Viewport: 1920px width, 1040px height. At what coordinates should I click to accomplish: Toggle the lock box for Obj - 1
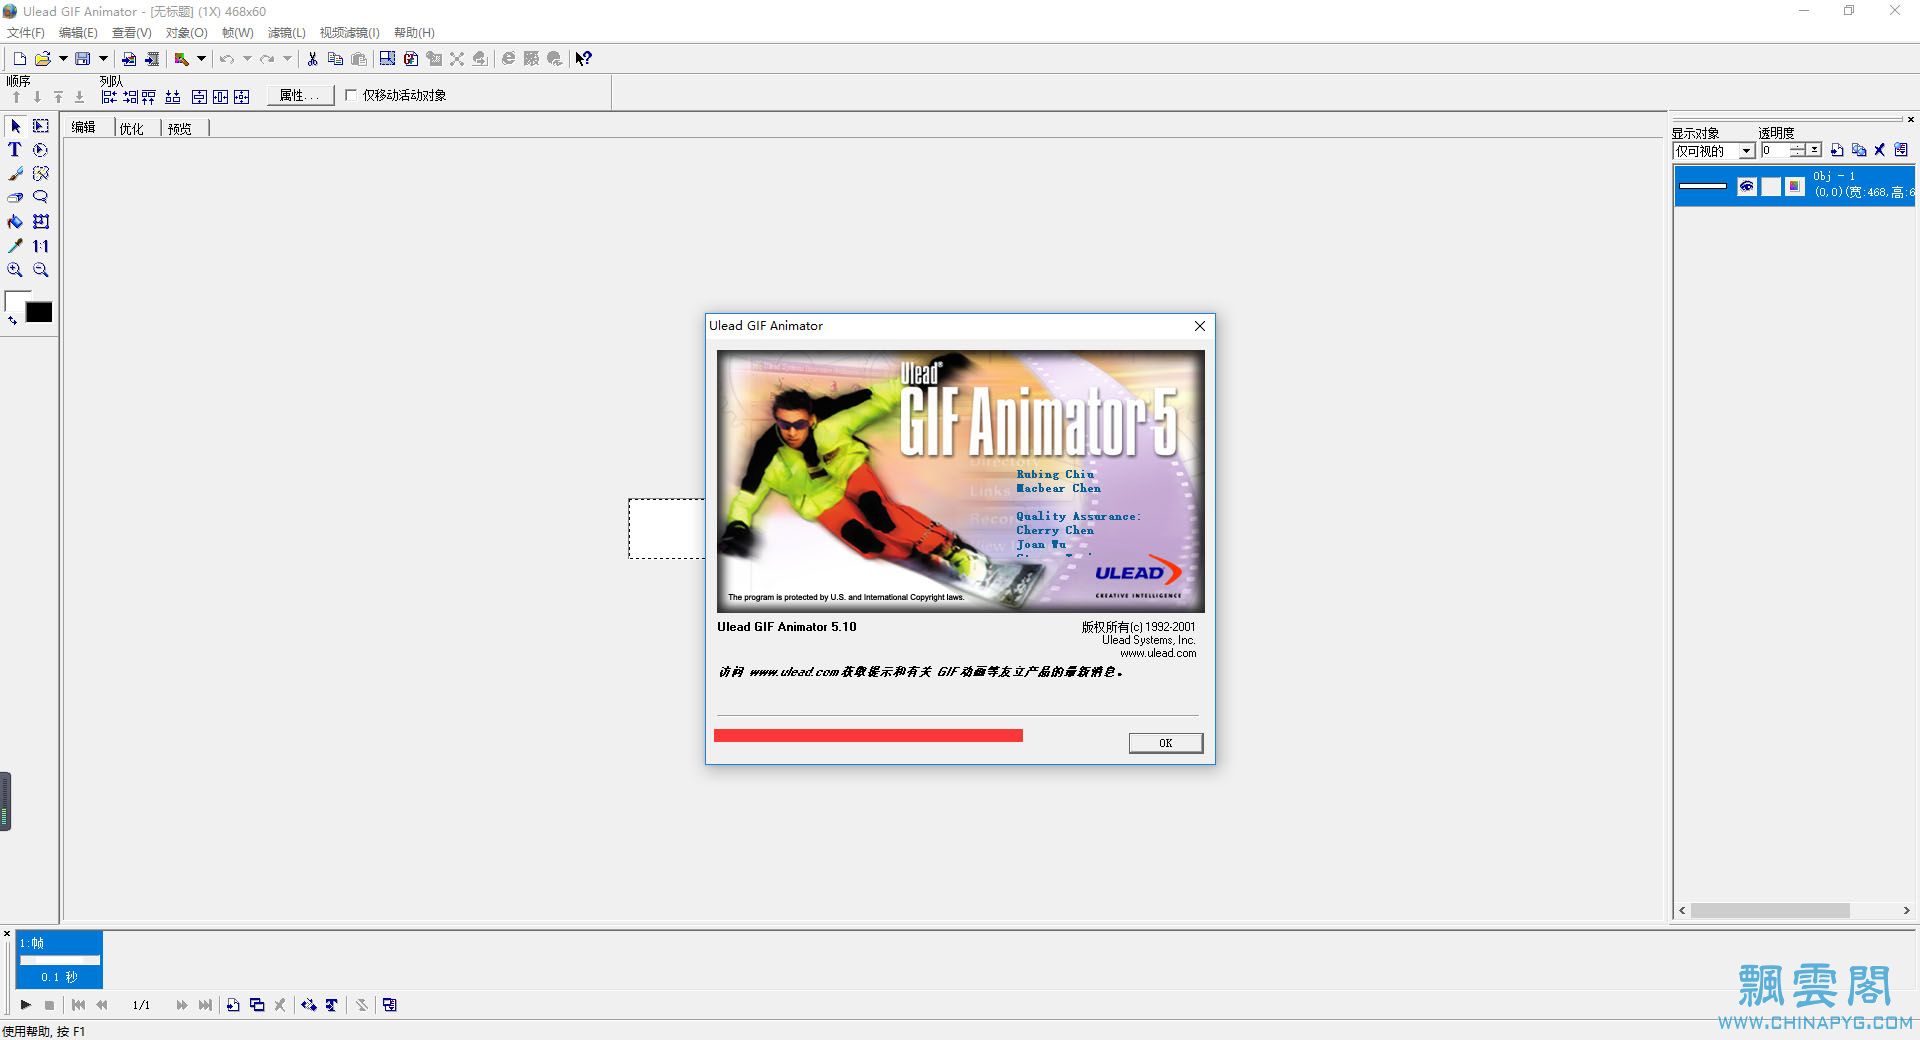pos(1771,187)
